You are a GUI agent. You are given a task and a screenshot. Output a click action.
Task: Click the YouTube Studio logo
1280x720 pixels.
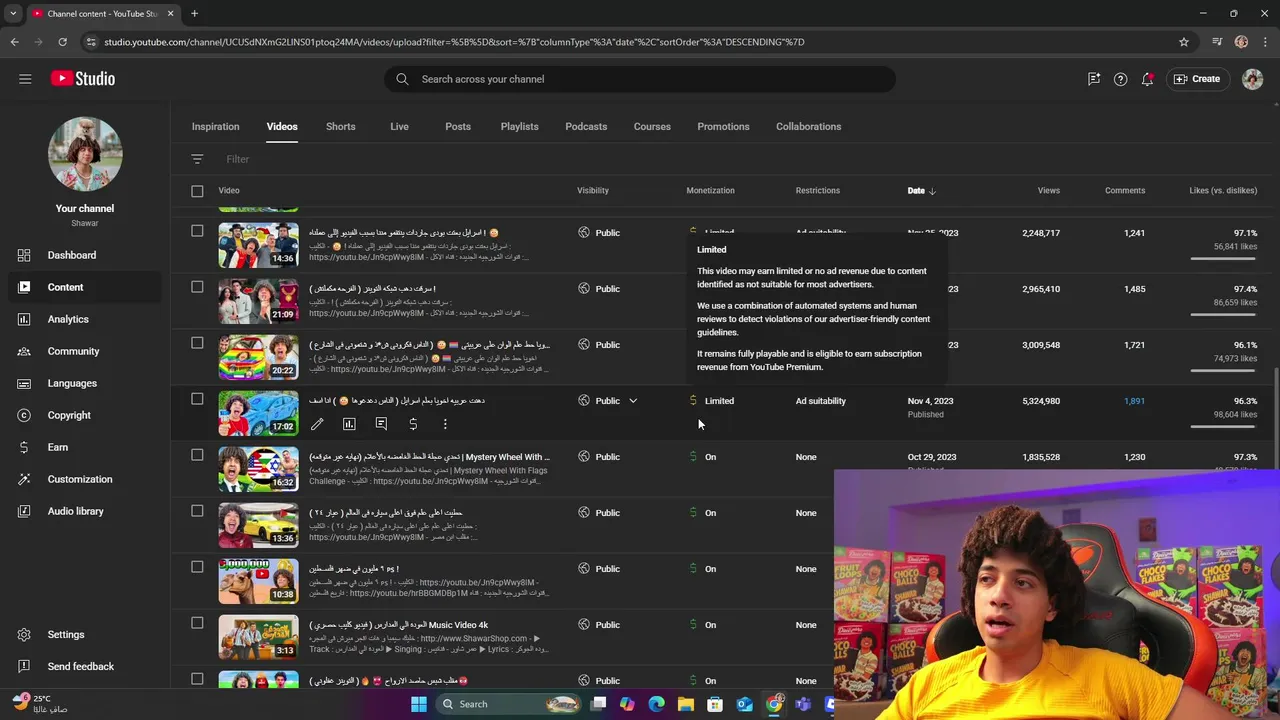(x=82, y=79)
